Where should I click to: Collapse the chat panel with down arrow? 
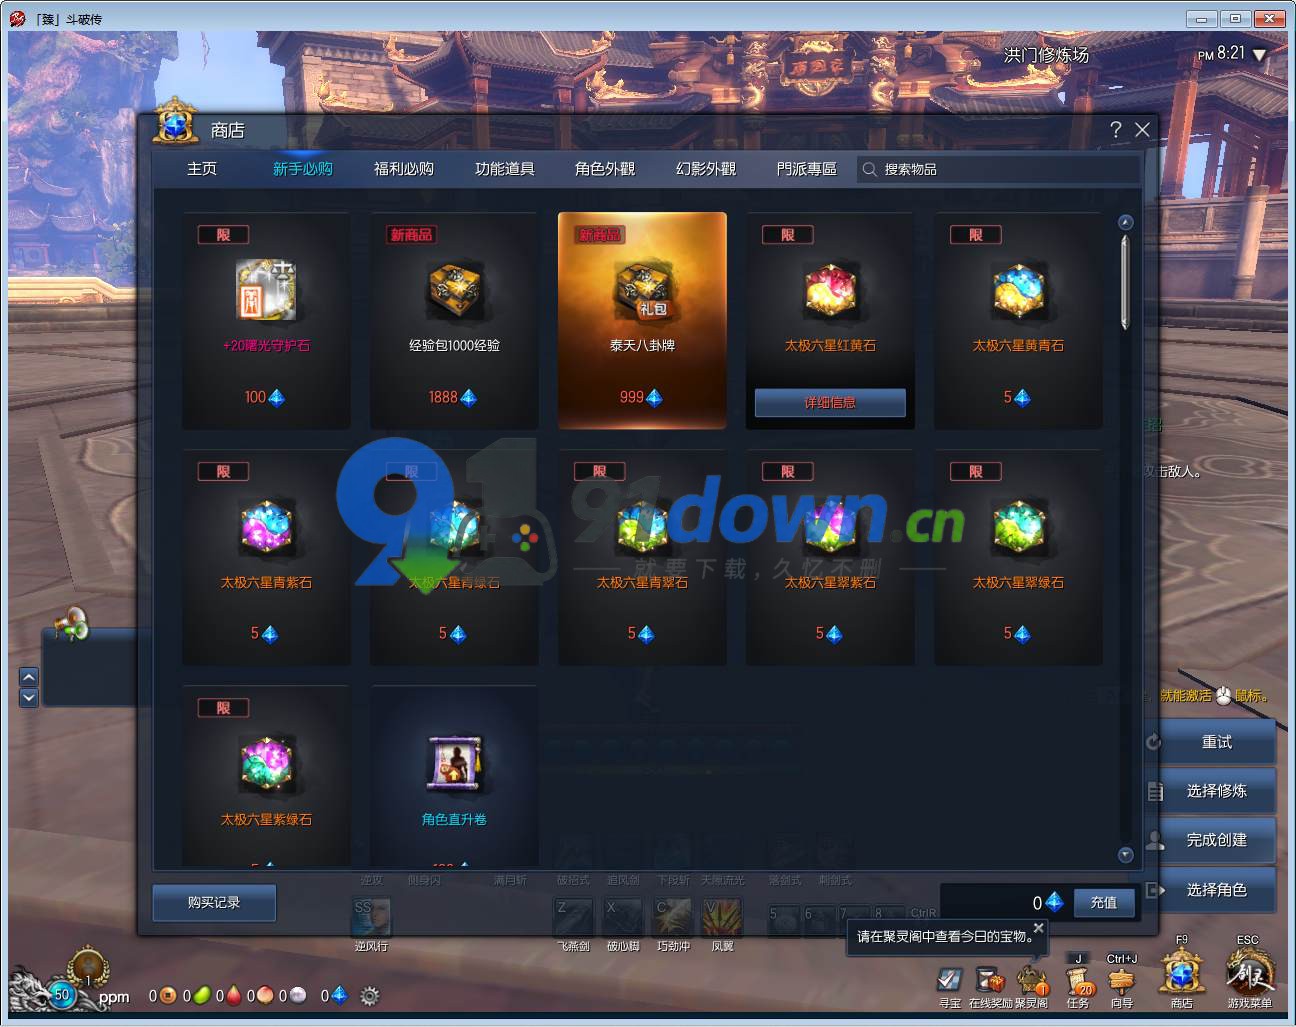[x=28, y=697]
